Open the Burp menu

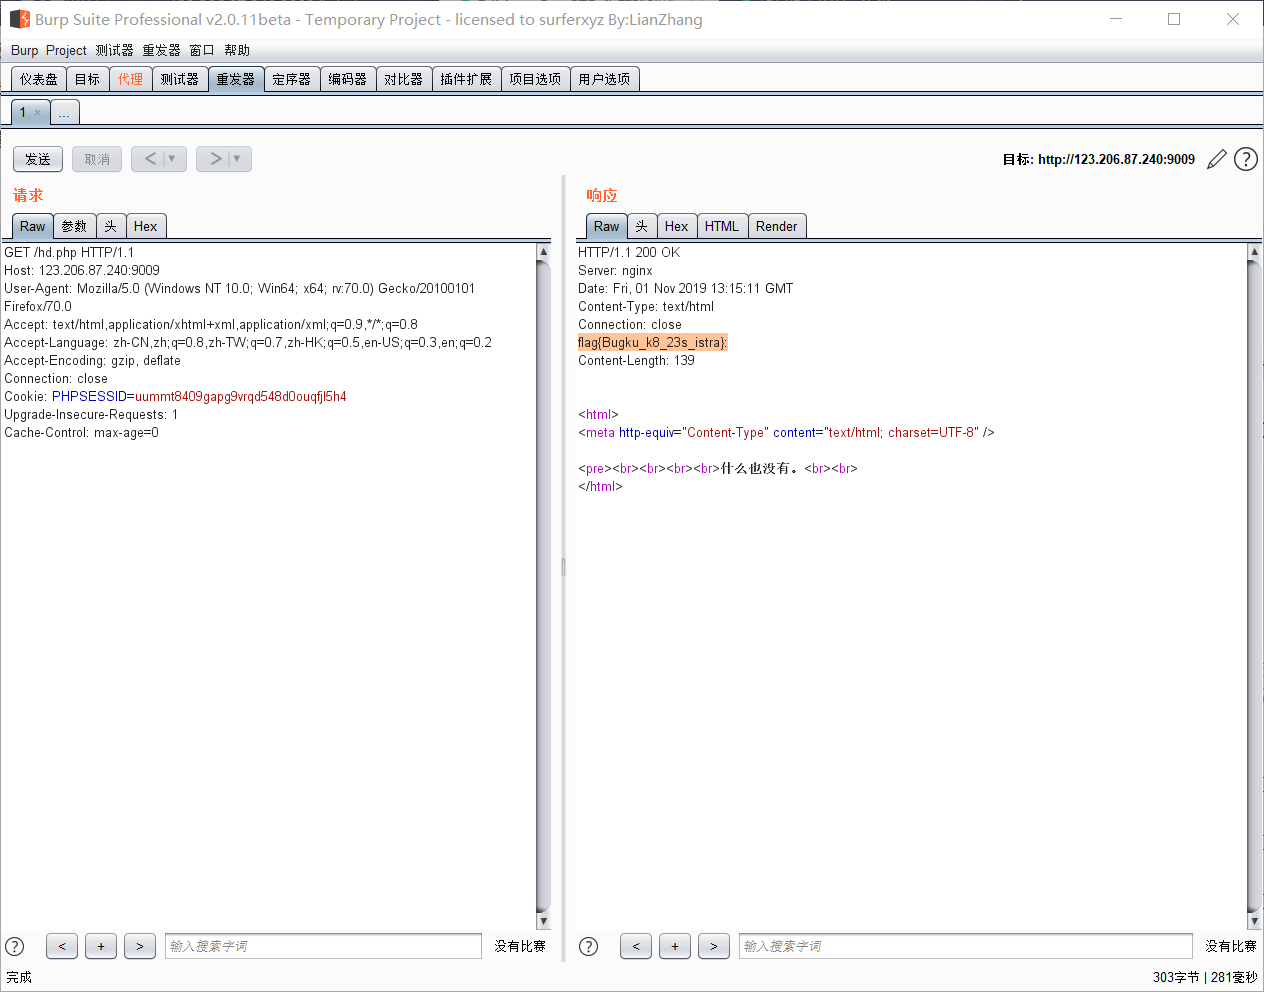coord(25,50)
